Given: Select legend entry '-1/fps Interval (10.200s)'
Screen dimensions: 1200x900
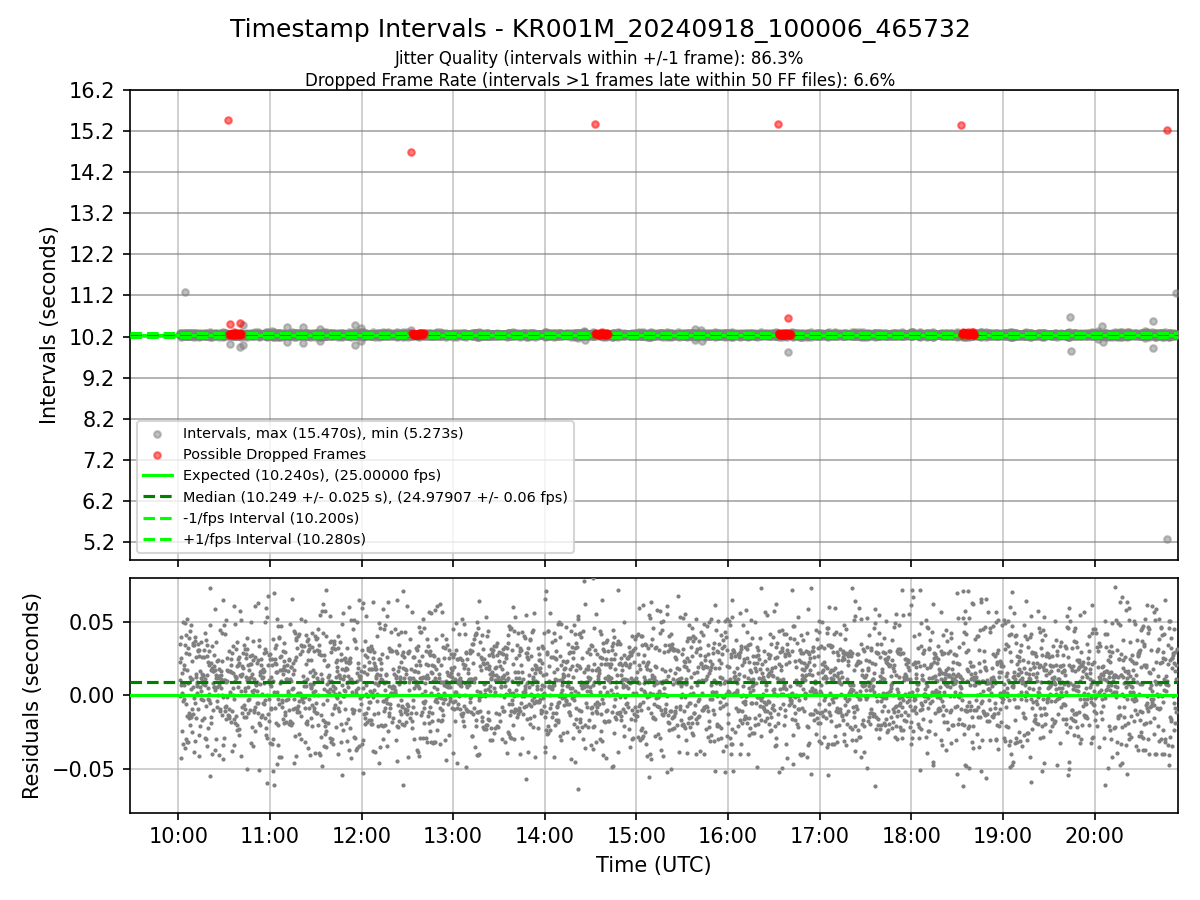Looking at the screenshot, I should pyautogui.click(x=271, y=518).
